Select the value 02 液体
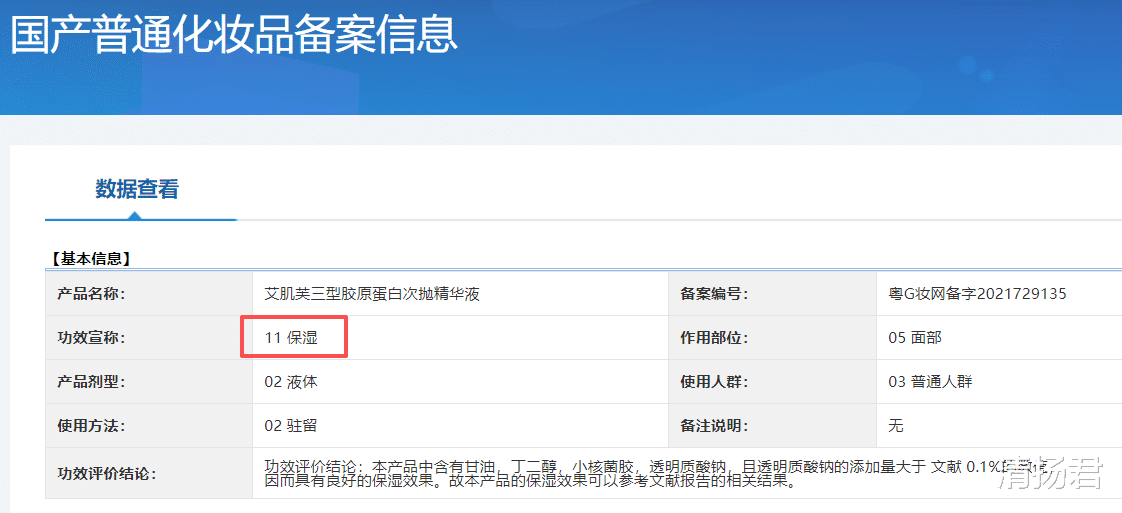Image resolution: width=1122 pixels, height=513 pixels. pos(291,382)
